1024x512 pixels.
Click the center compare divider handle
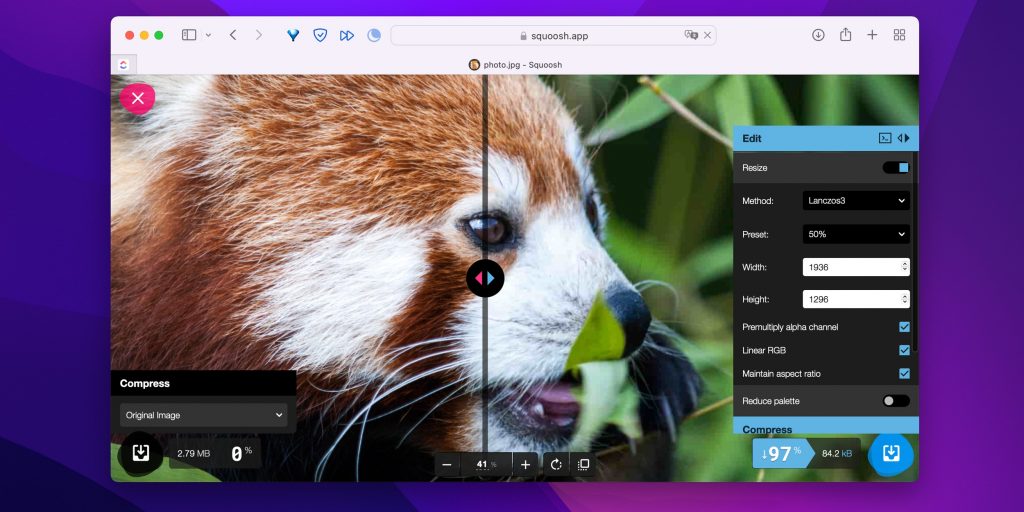click(485, 278)
